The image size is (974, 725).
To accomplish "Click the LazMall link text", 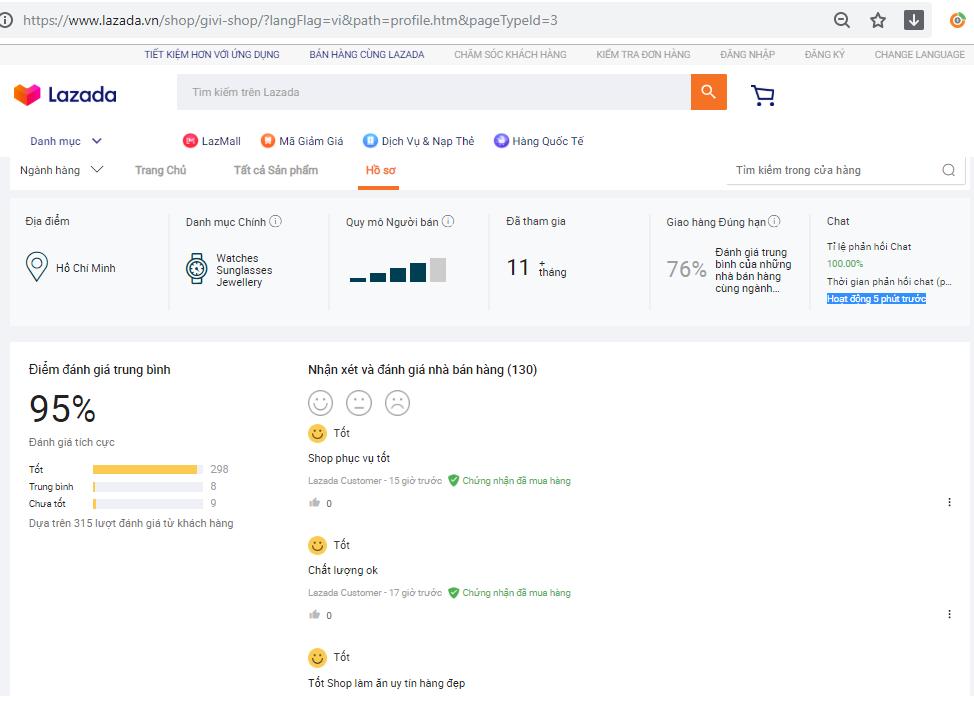I will (221, 141).
